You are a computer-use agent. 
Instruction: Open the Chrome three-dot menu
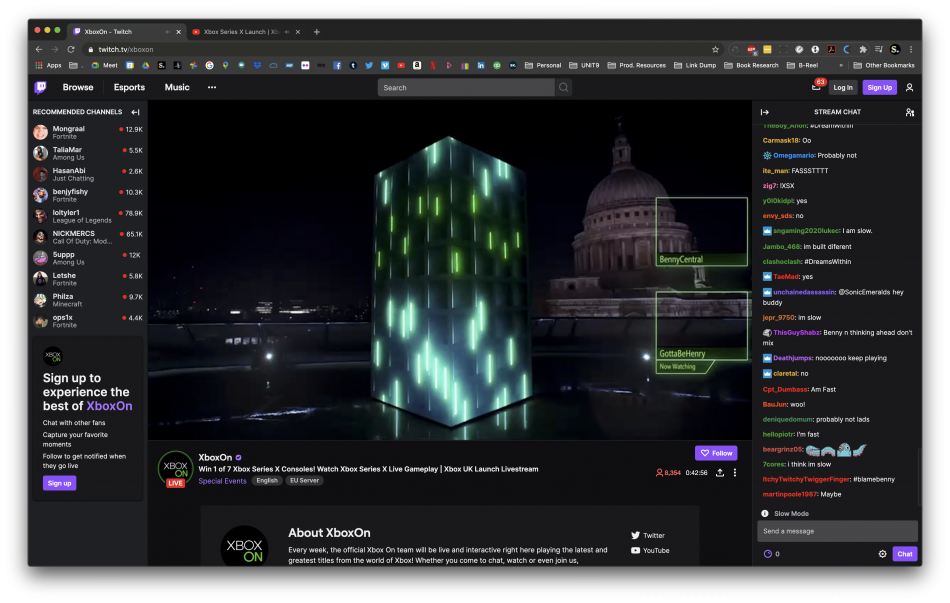click(911, 49)
